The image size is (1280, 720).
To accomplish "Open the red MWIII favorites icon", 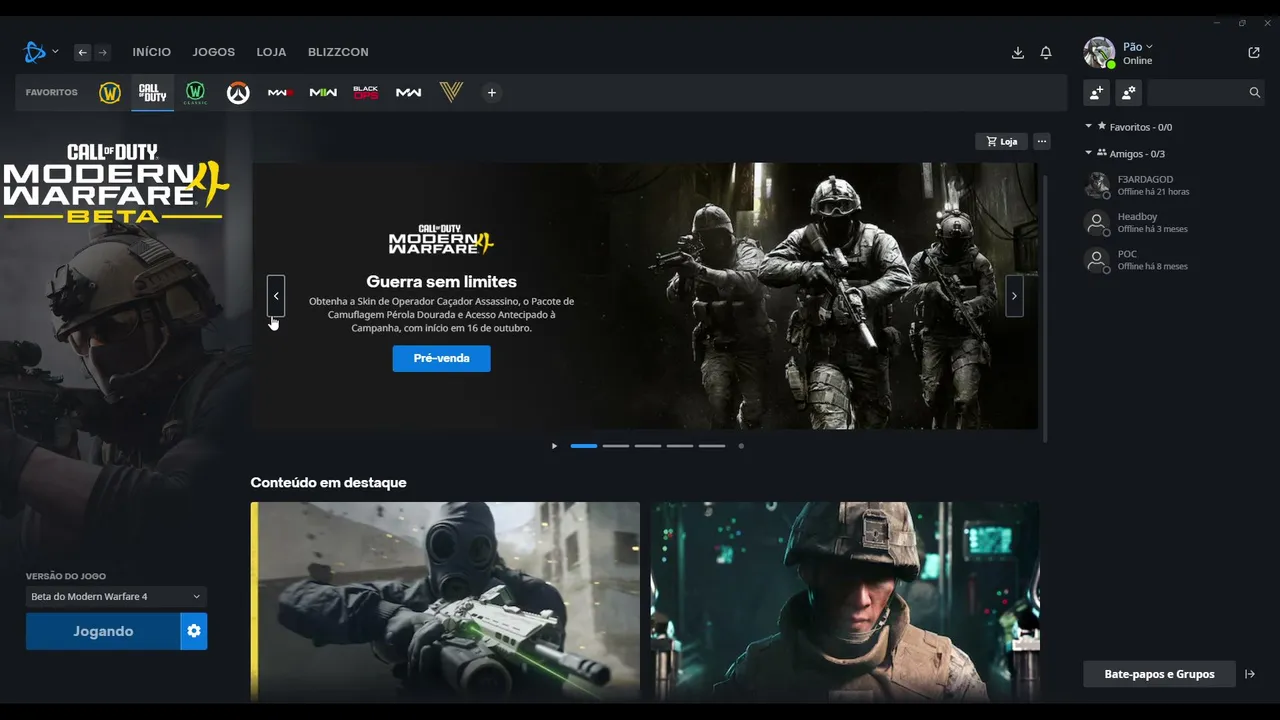I will tap(281, 93).
